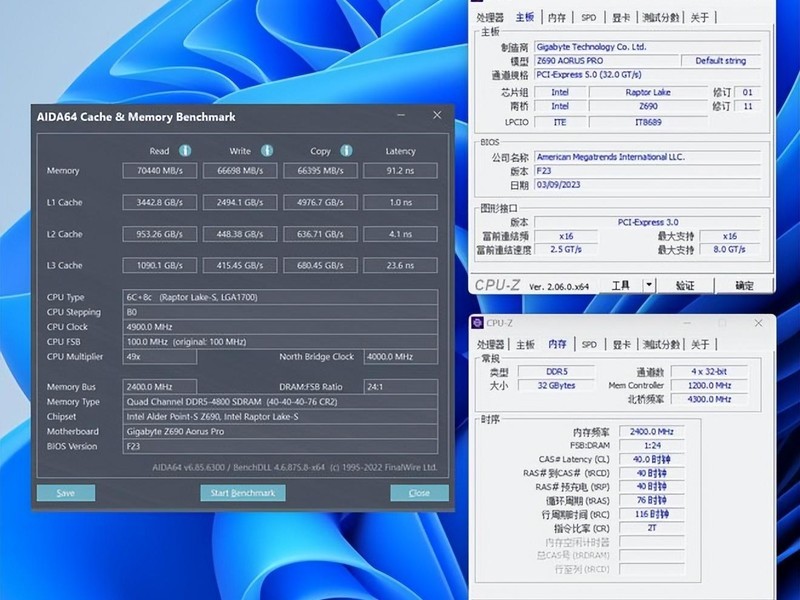
Task: Click L3 Cache Read value 1090.1 GB/s
Action: tap(160, 265)
